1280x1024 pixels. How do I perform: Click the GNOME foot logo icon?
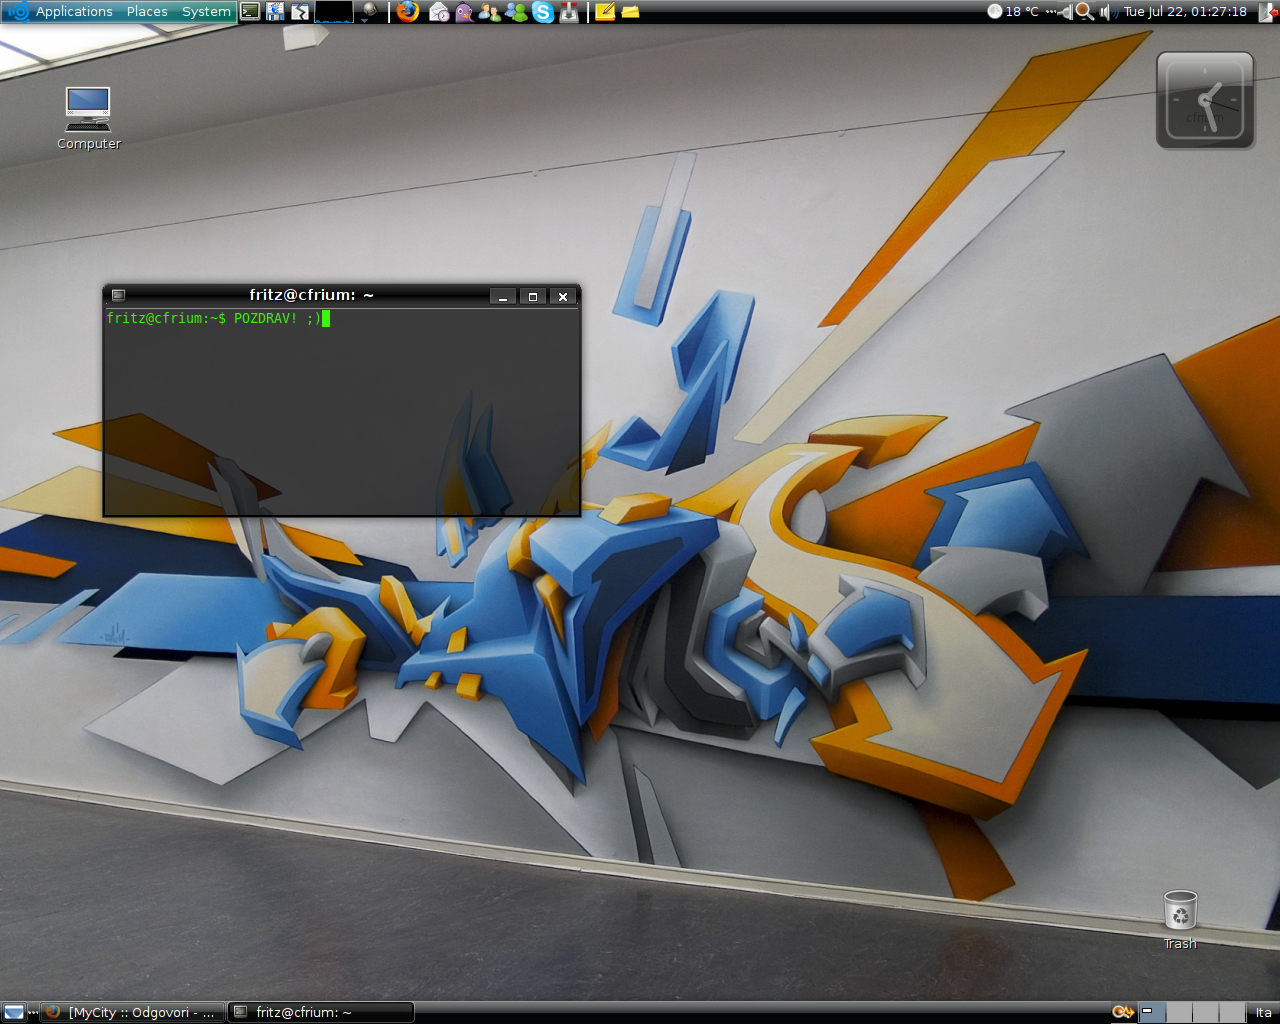tap(17, 12)
